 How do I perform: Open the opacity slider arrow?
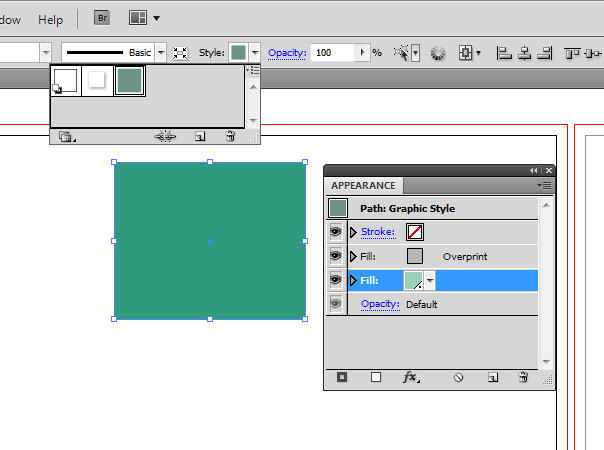click(362, 52)
